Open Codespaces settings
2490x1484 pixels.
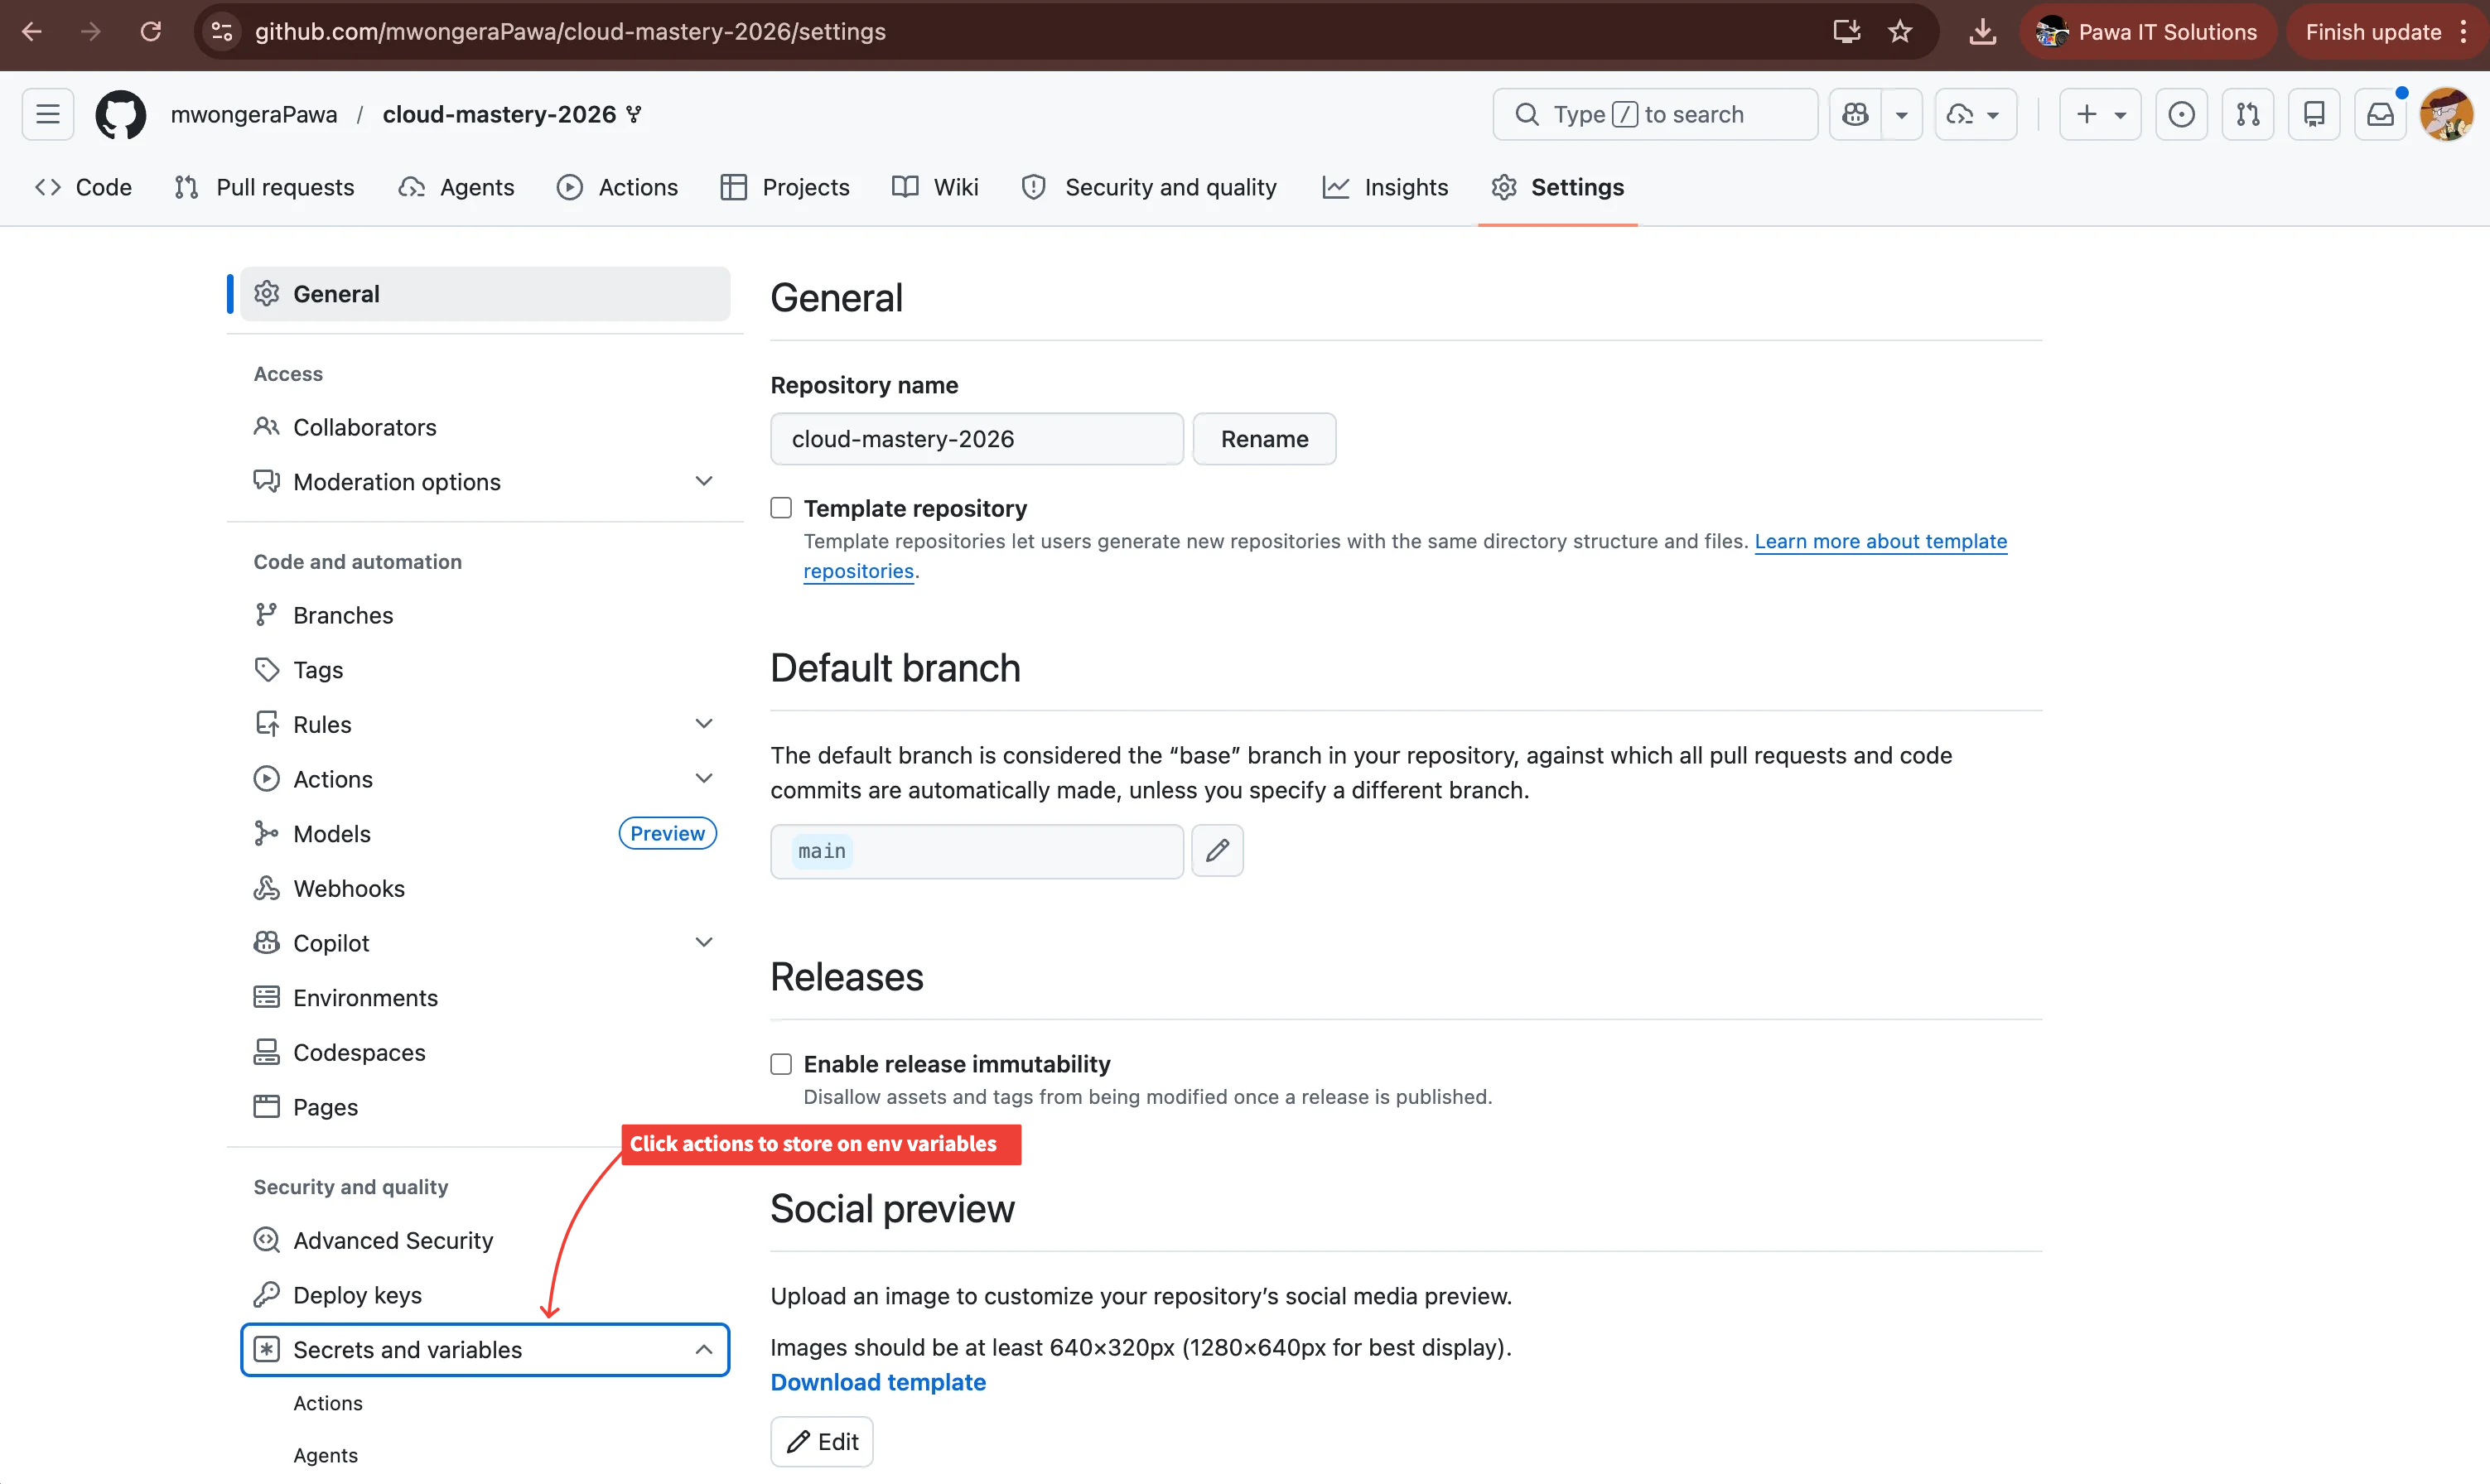(485, 1052)
